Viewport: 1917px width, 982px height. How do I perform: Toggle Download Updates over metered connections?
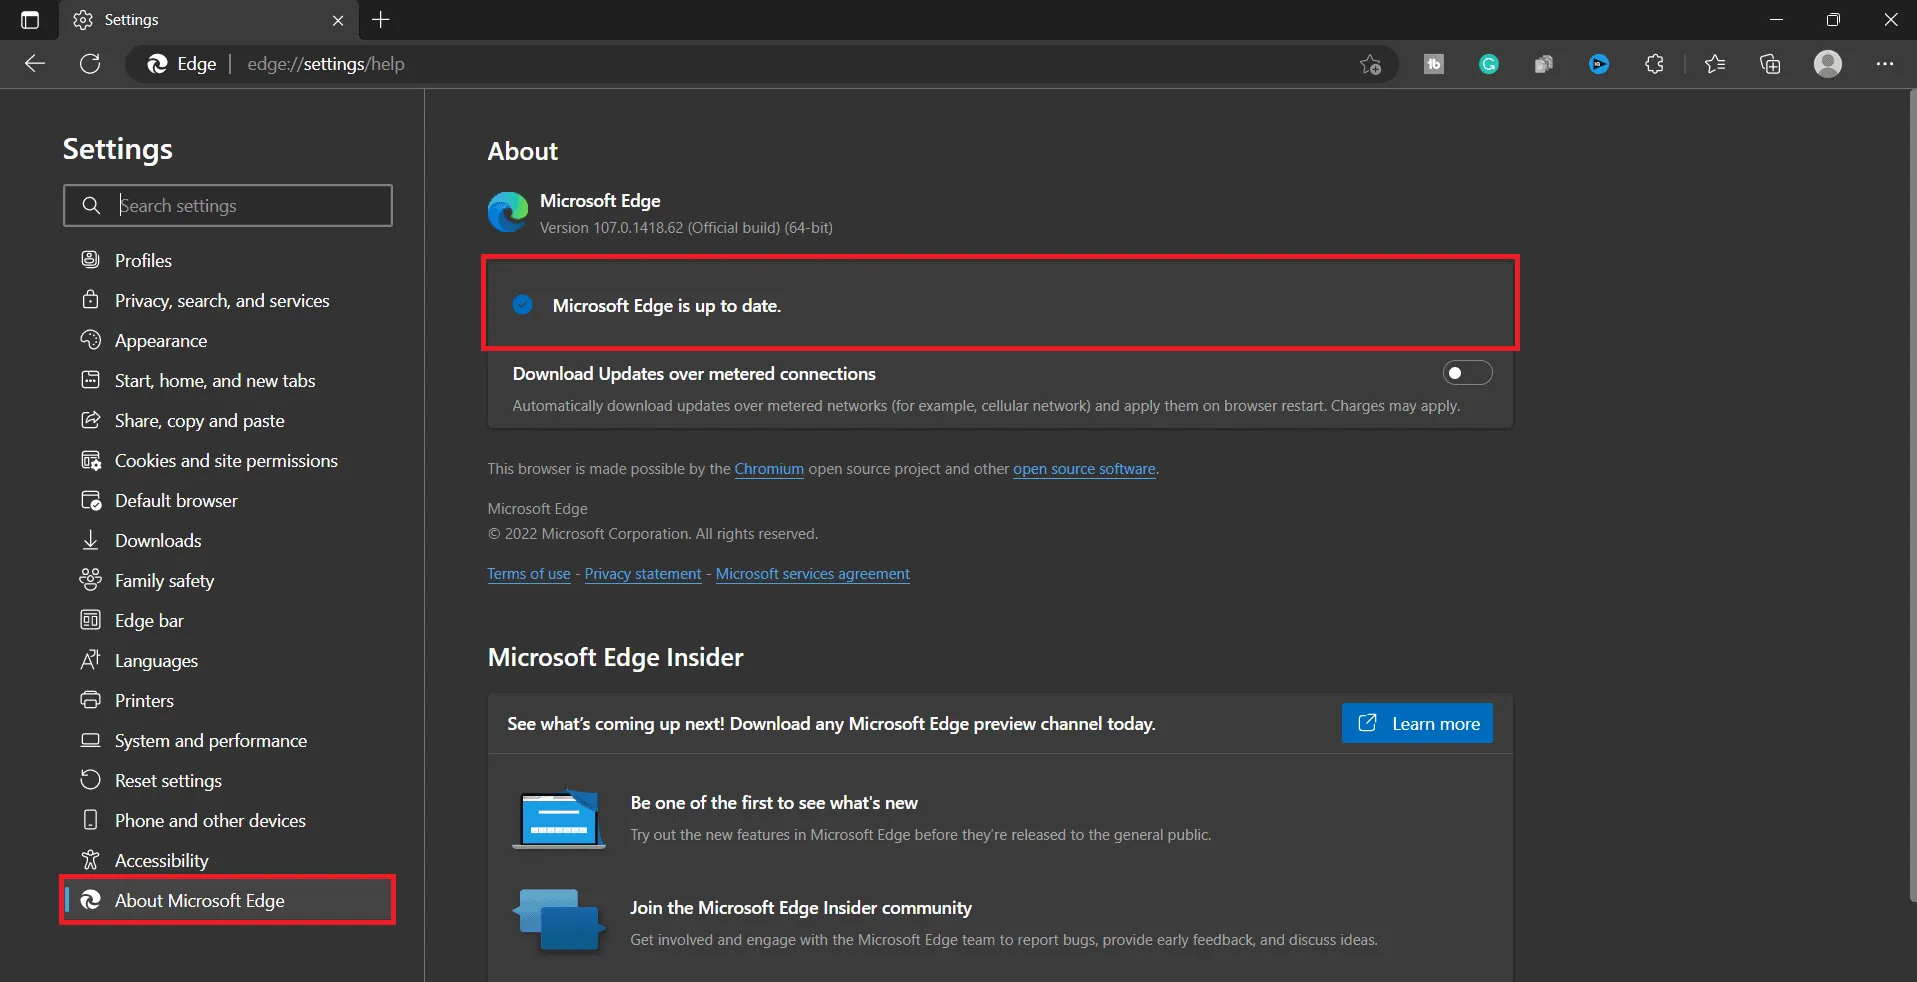(1467, 373)
